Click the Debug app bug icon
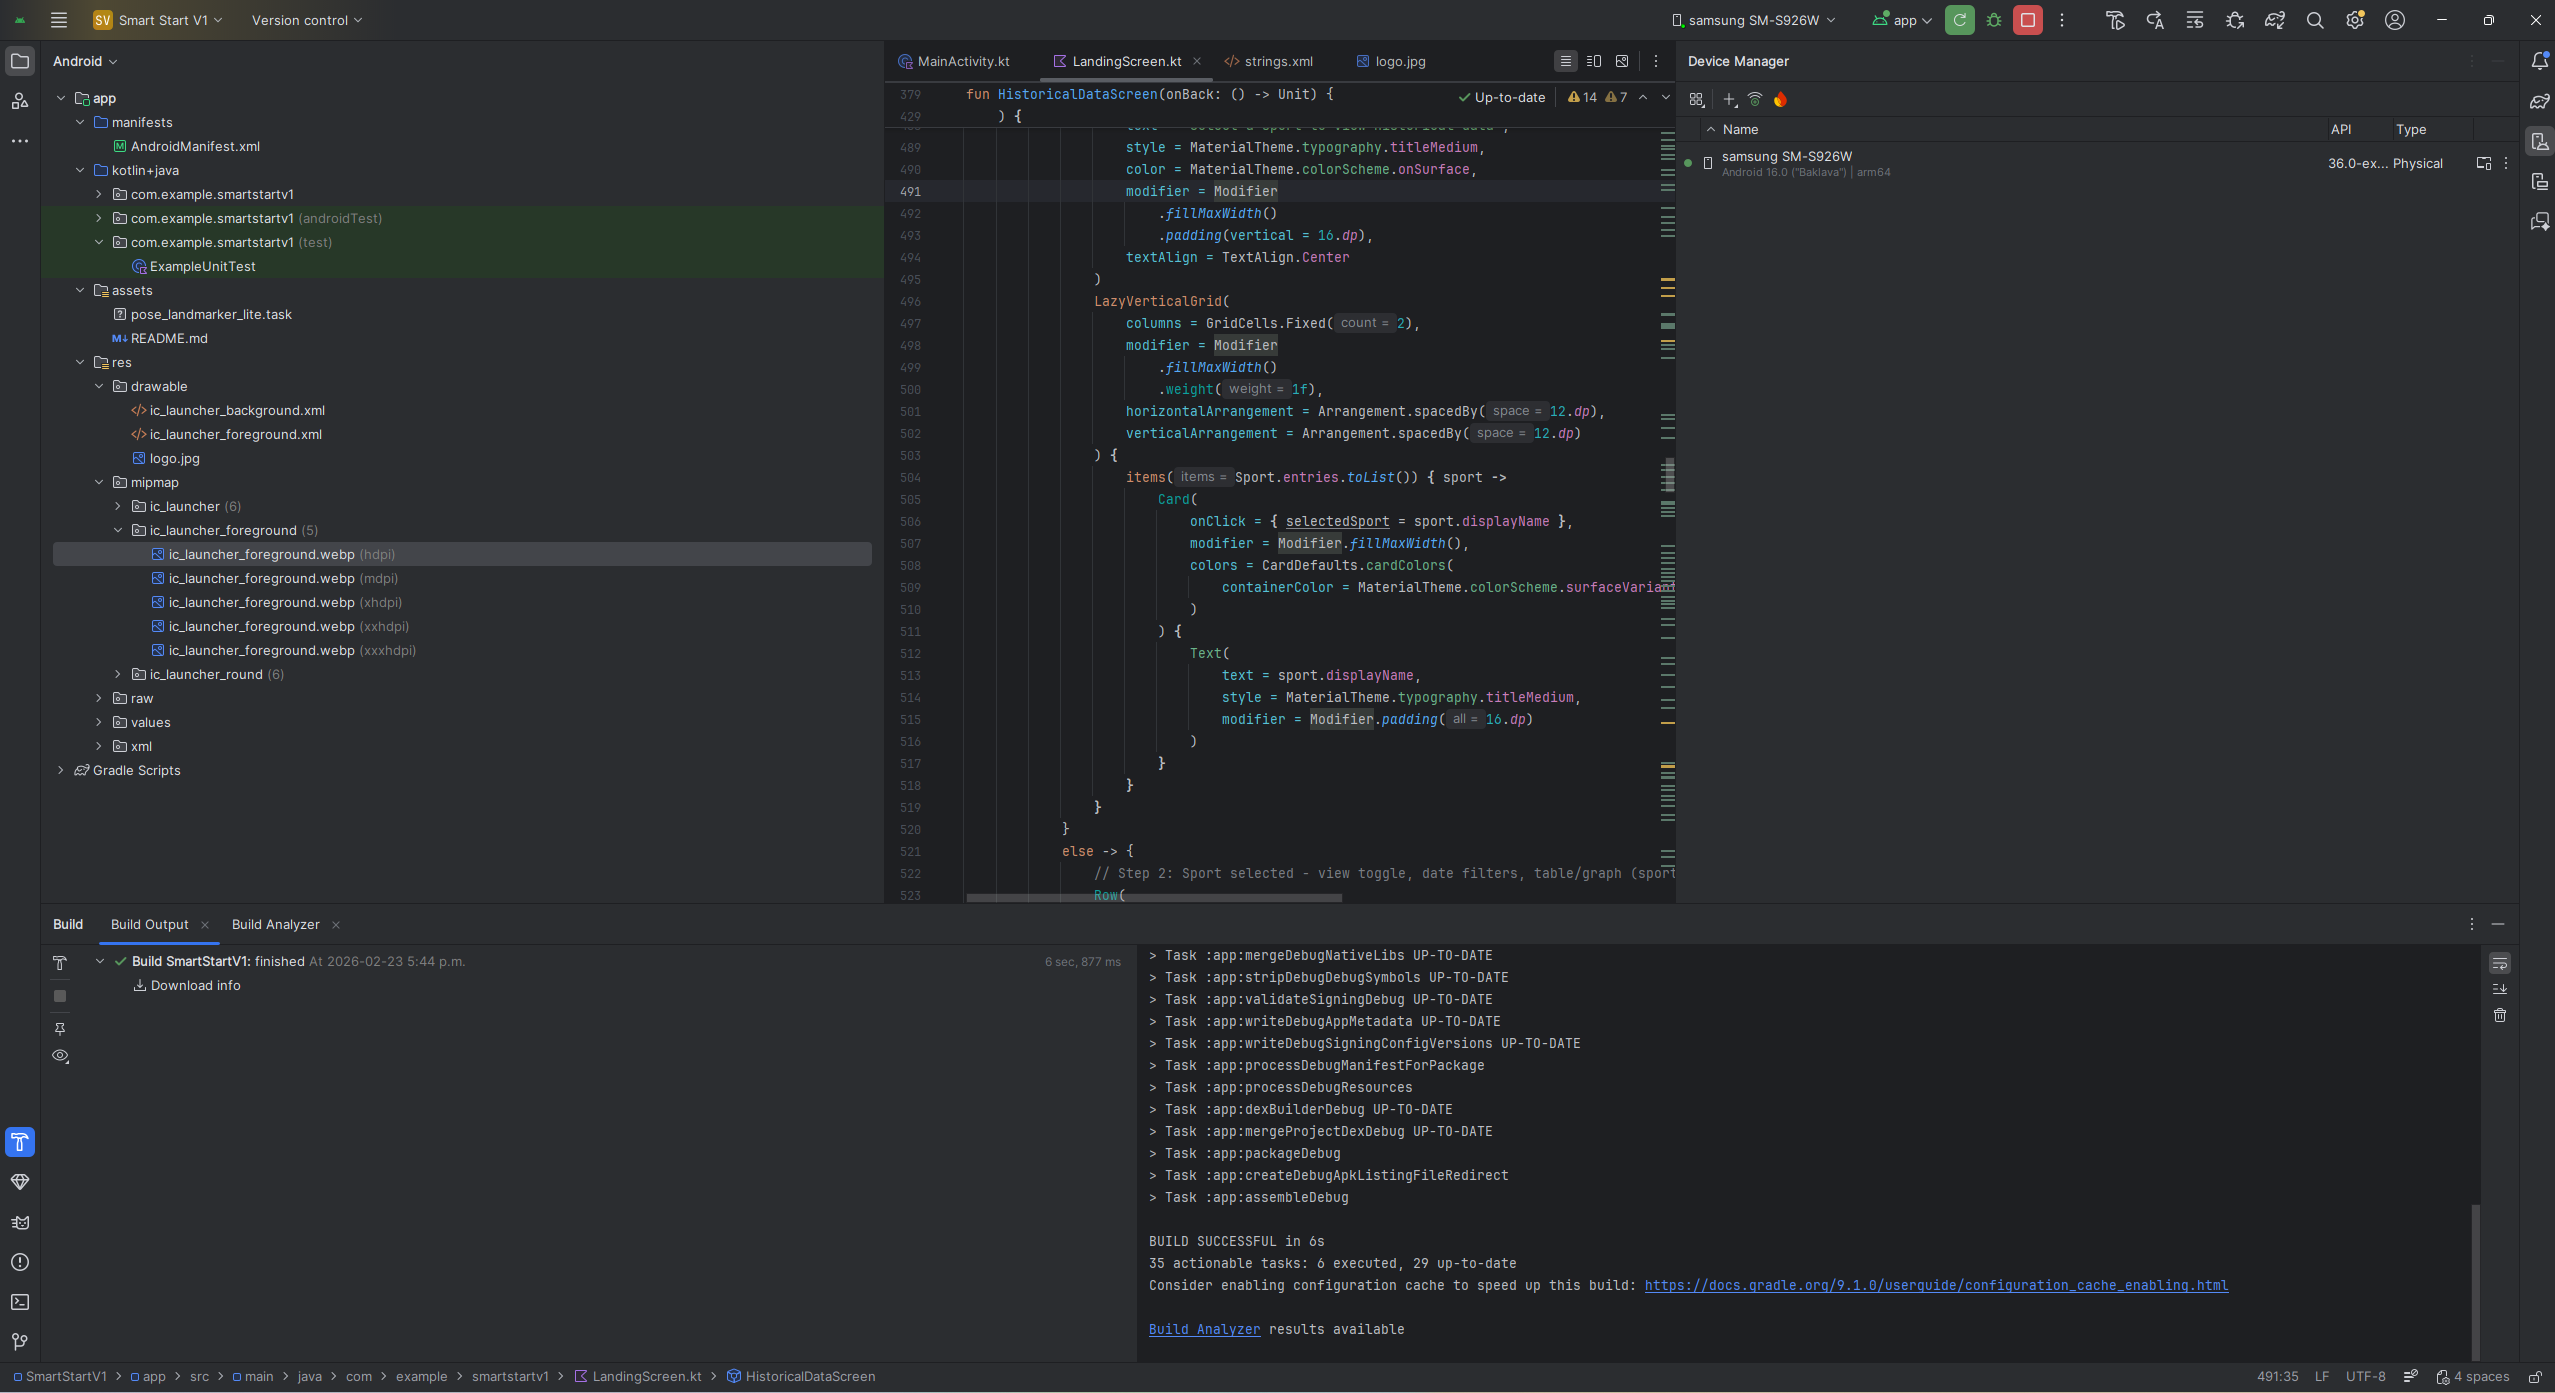The width and height of the screenshot is (2555, 1393). [x=1993, y=20]
